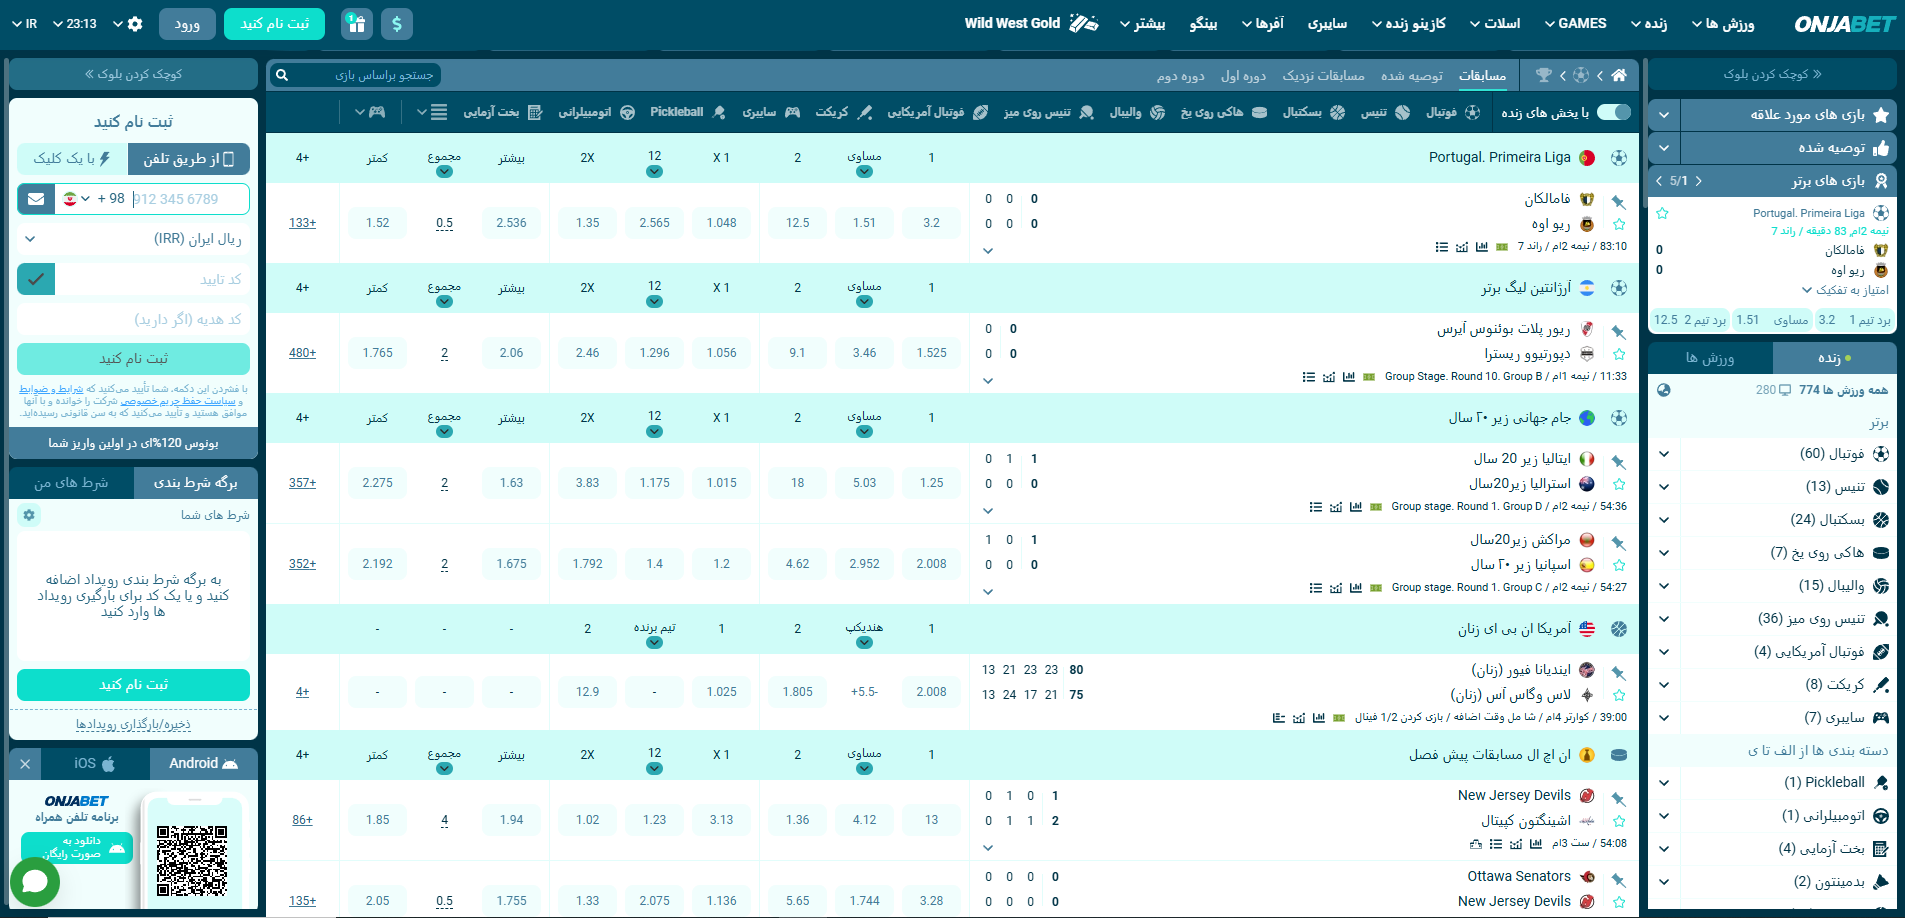
Task: Select the iOS app tab
Action: (x=95, y=764)
